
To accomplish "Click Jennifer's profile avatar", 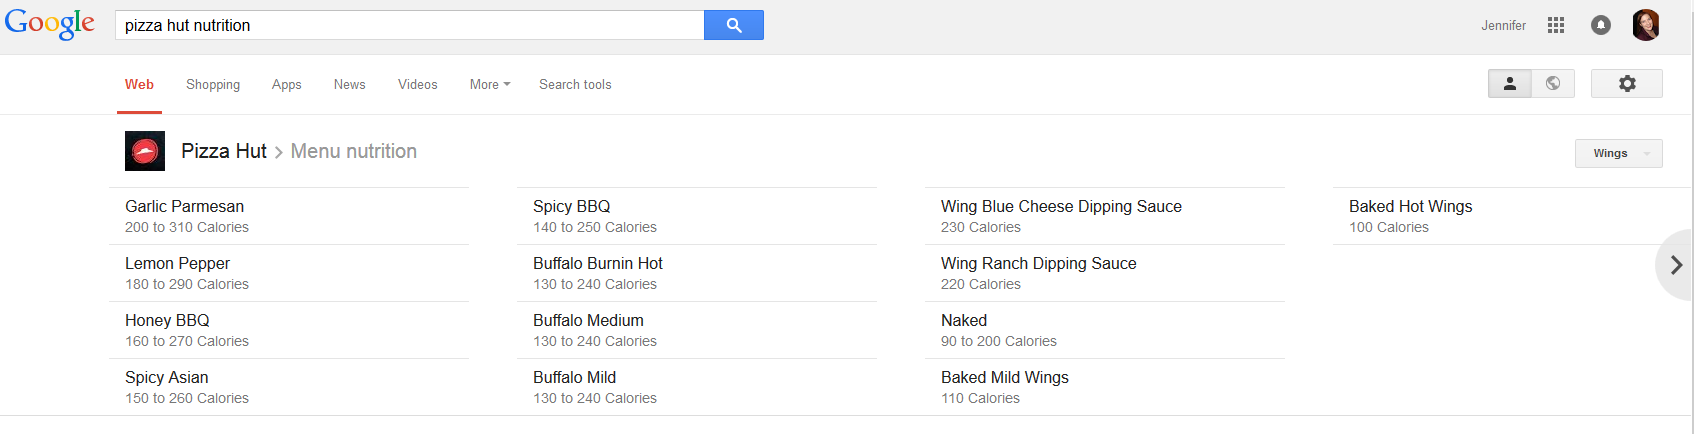I will [1645, 25].
